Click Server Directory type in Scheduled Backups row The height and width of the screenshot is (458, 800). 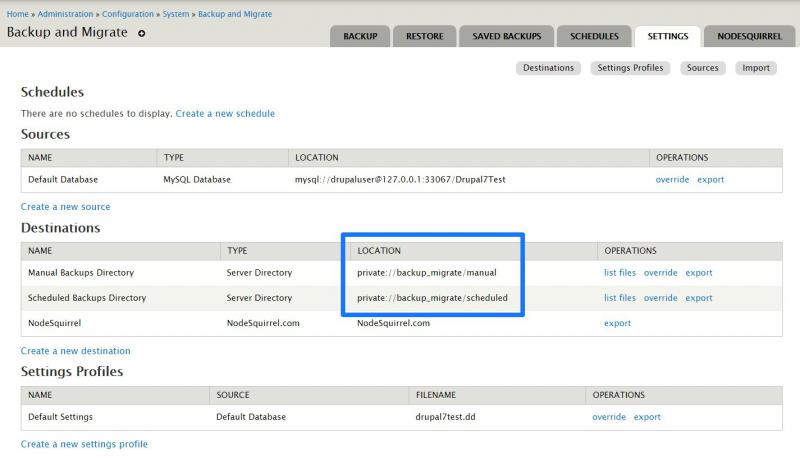tap(259, 297)
